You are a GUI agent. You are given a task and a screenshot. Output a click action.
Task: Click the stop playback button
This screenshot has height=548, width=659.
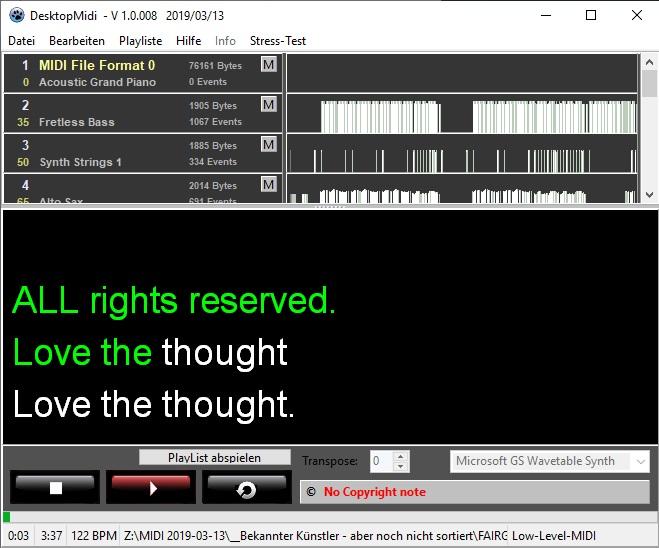[55, 487]
